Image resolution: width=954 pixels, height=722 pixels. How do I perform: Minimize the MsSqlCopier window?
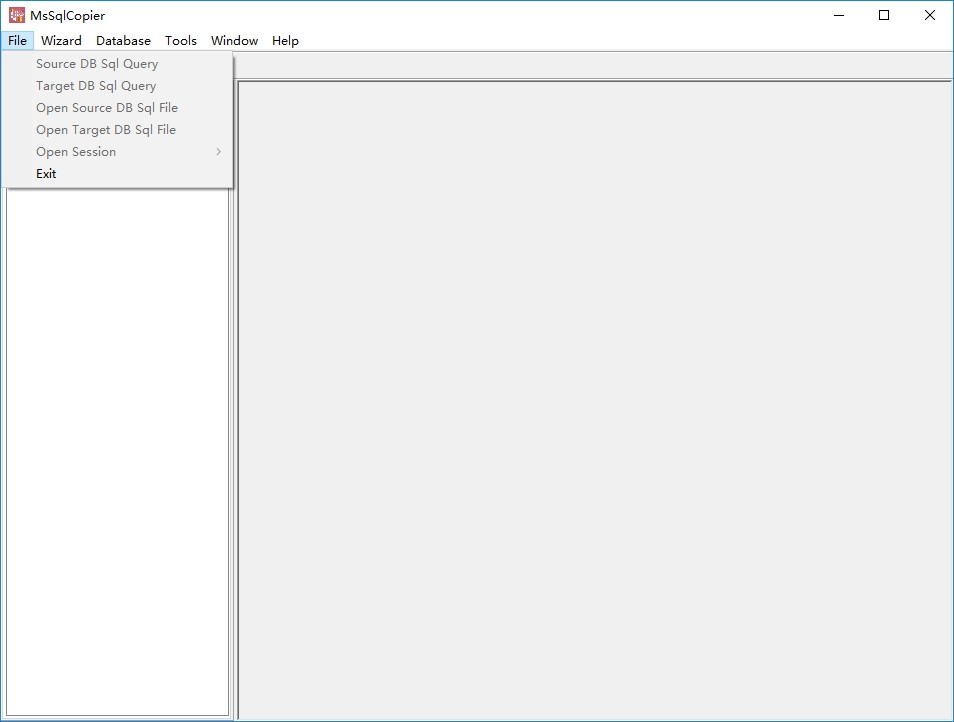(x=839, y=15)
